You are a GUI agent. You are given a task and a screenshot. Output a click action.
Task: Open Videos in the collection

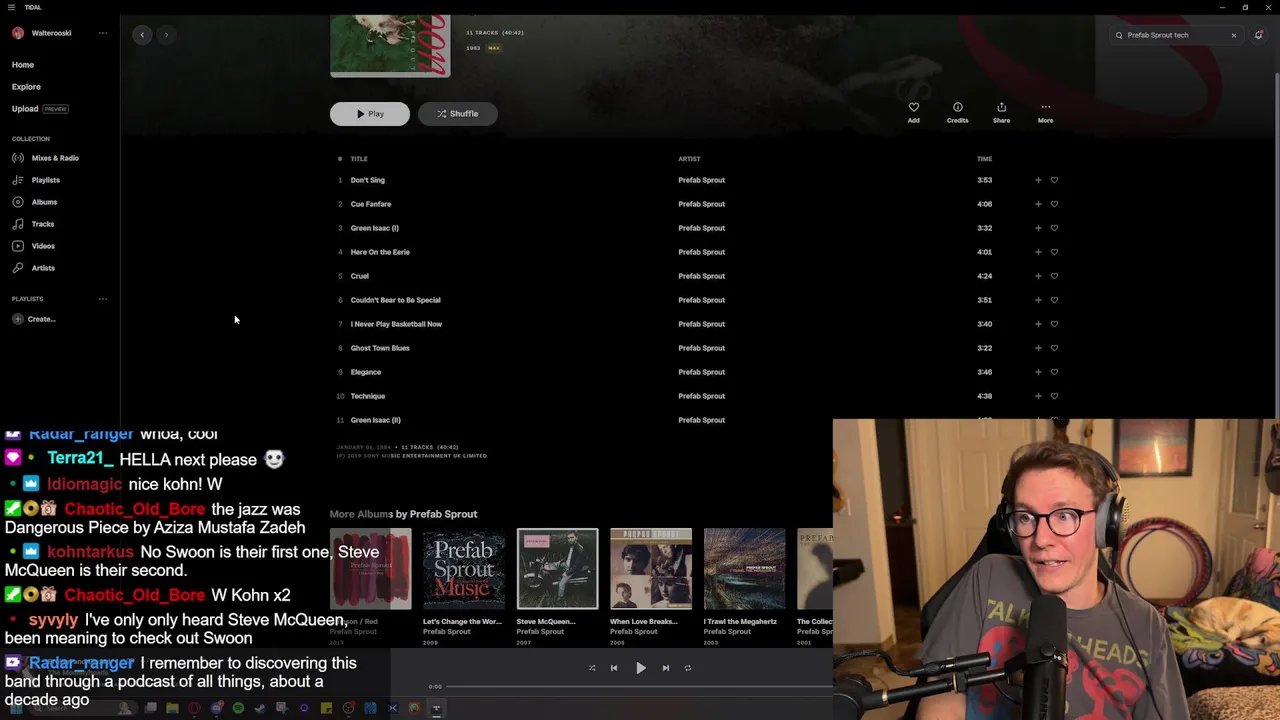pos(34,246)
